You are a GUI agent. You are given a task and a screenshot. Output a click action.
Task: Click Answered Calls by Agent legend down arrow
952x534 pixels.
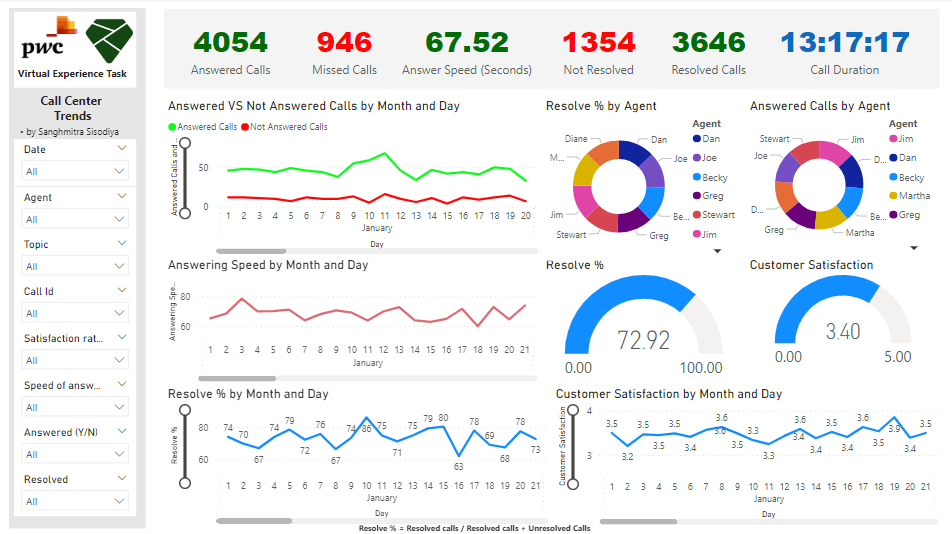tap(914, 248)
